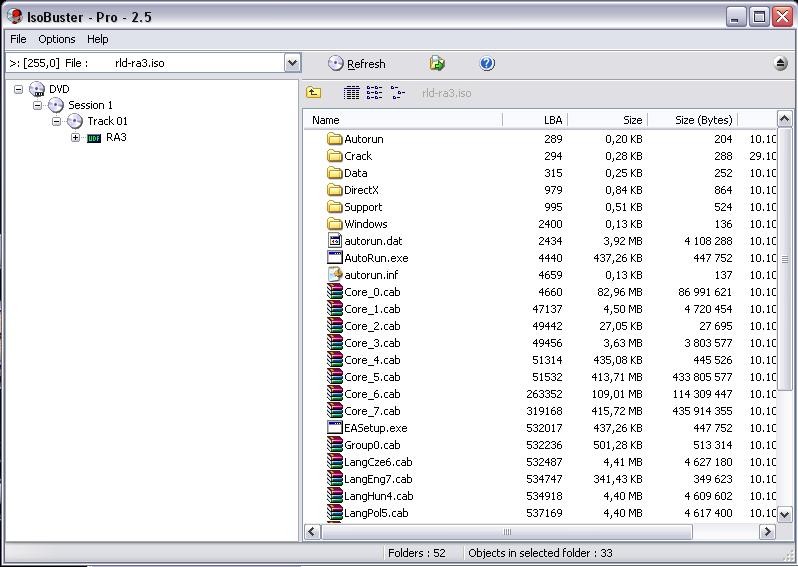The width and height of the screenshot is (798, 567).
Task: Click the vertical scrollbar up arrow
Action: [784, 119]
